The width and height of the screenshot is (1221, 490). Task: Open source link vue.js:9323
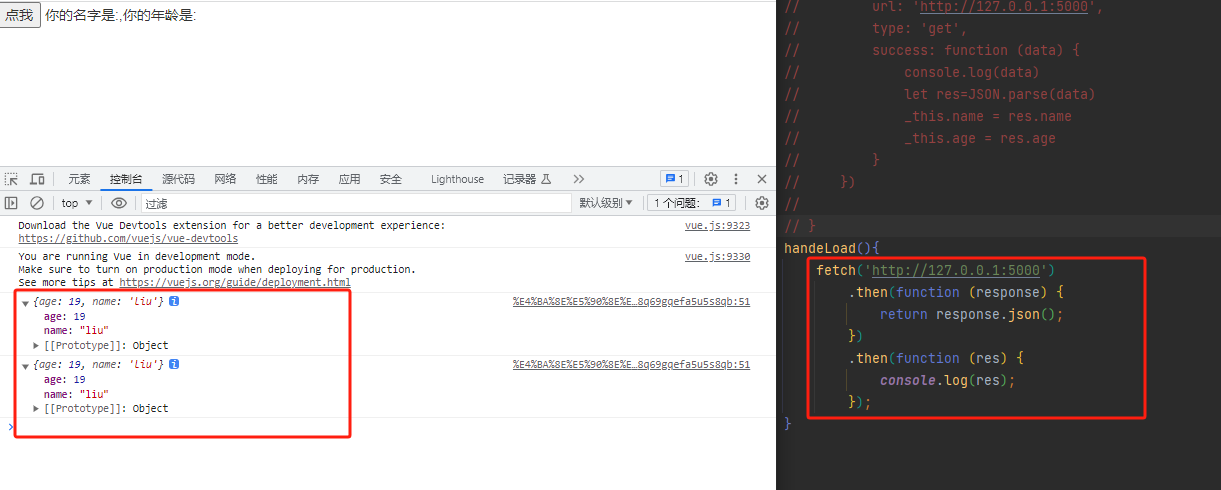click(717, 226)
